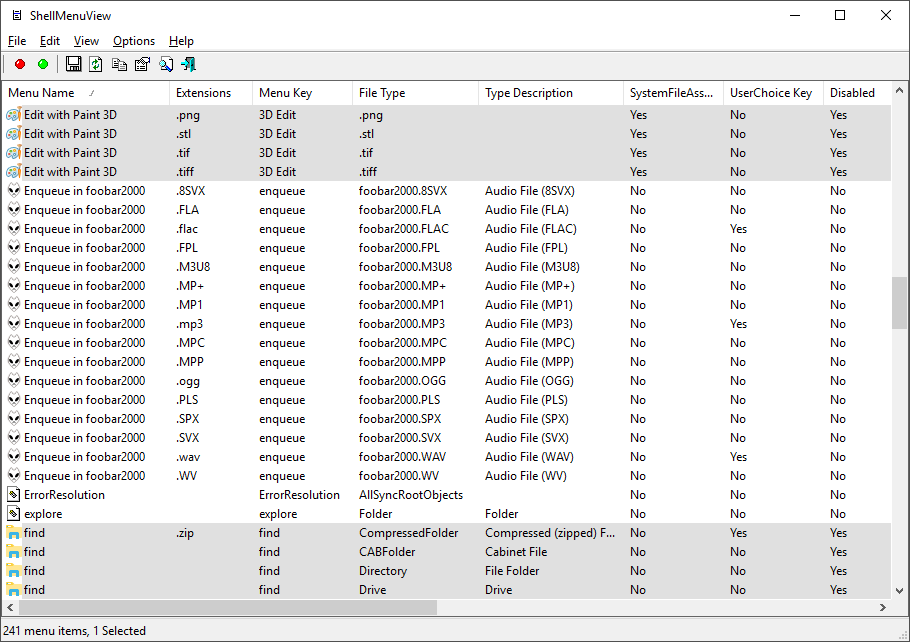Click the Find magnifier toolbar icon
Image resolution: width=910 pixels, height=642 pixels.
(x=166, y=64)
